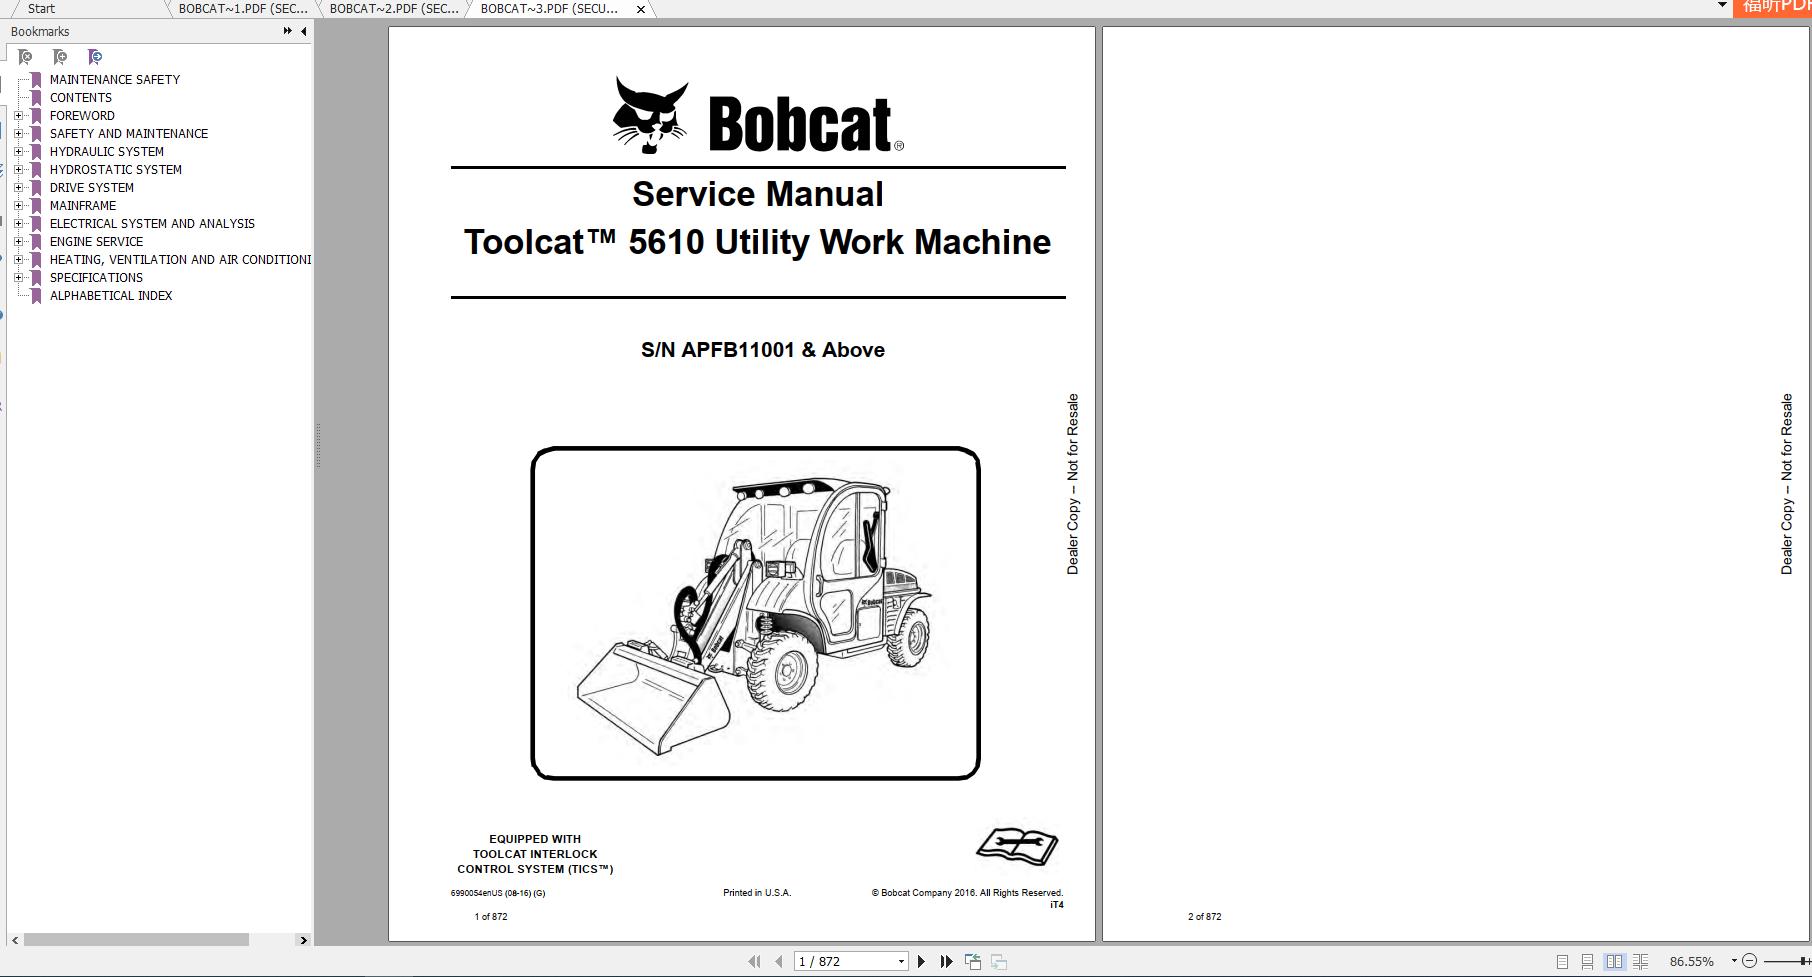This screenshot has height=977, width=1812.
Task: Open the MAINTENANCE SAFETY bookmark
Action: 115,79
